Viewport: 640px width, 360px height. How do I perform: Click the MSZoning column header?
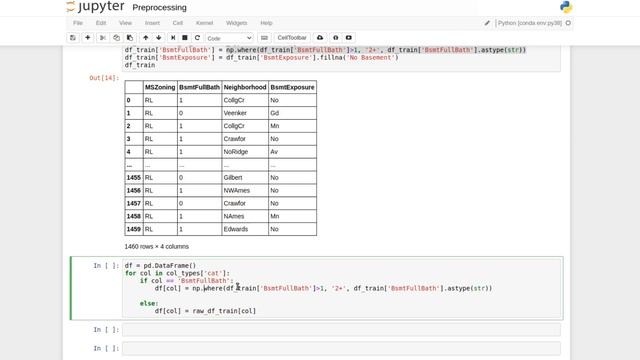(160, 87)
